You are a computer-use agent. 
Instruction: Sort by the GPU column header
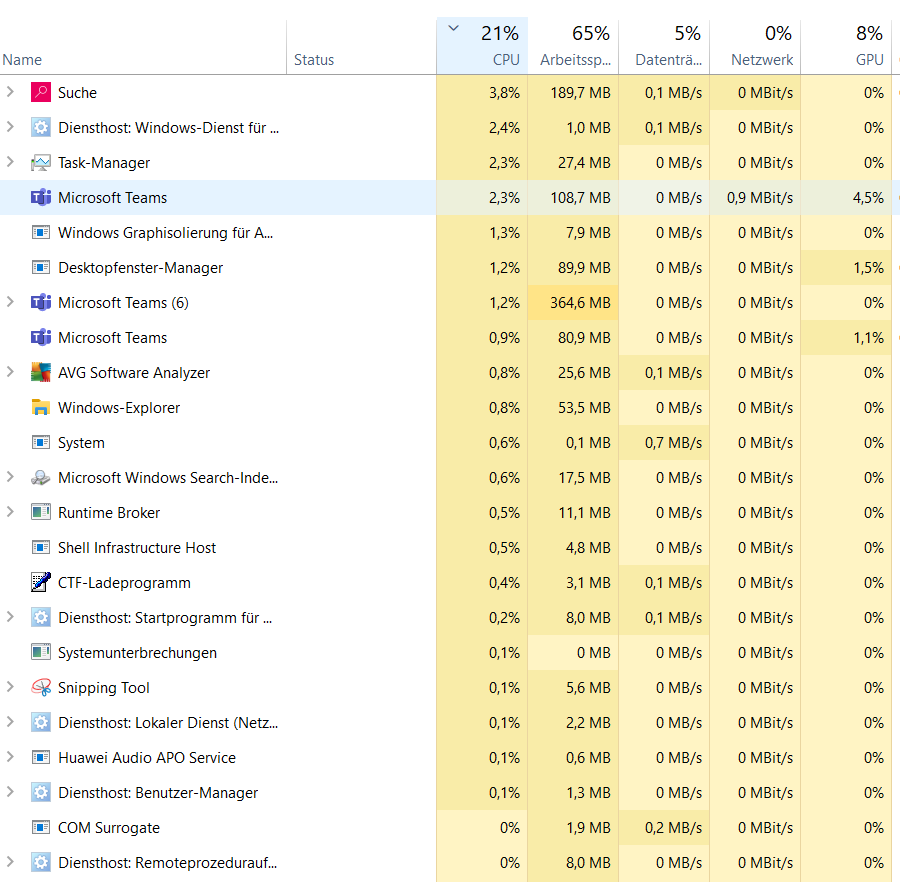coord(846,46)
